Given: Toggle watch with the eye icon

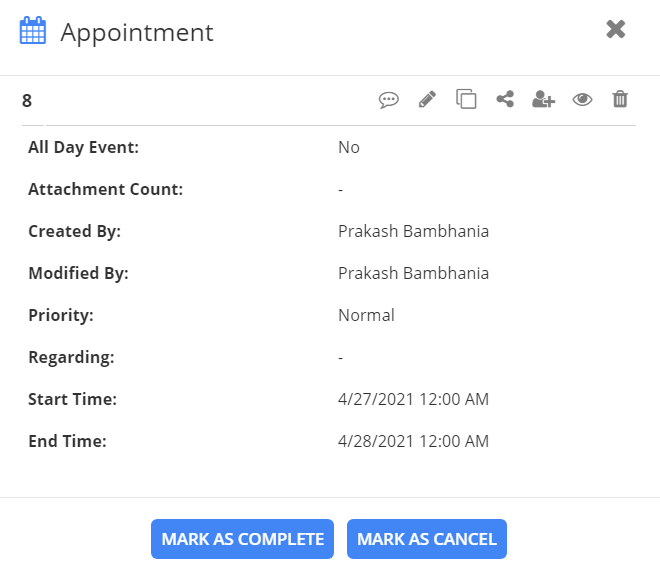Looking at the screenshot, I should (582, 99).
